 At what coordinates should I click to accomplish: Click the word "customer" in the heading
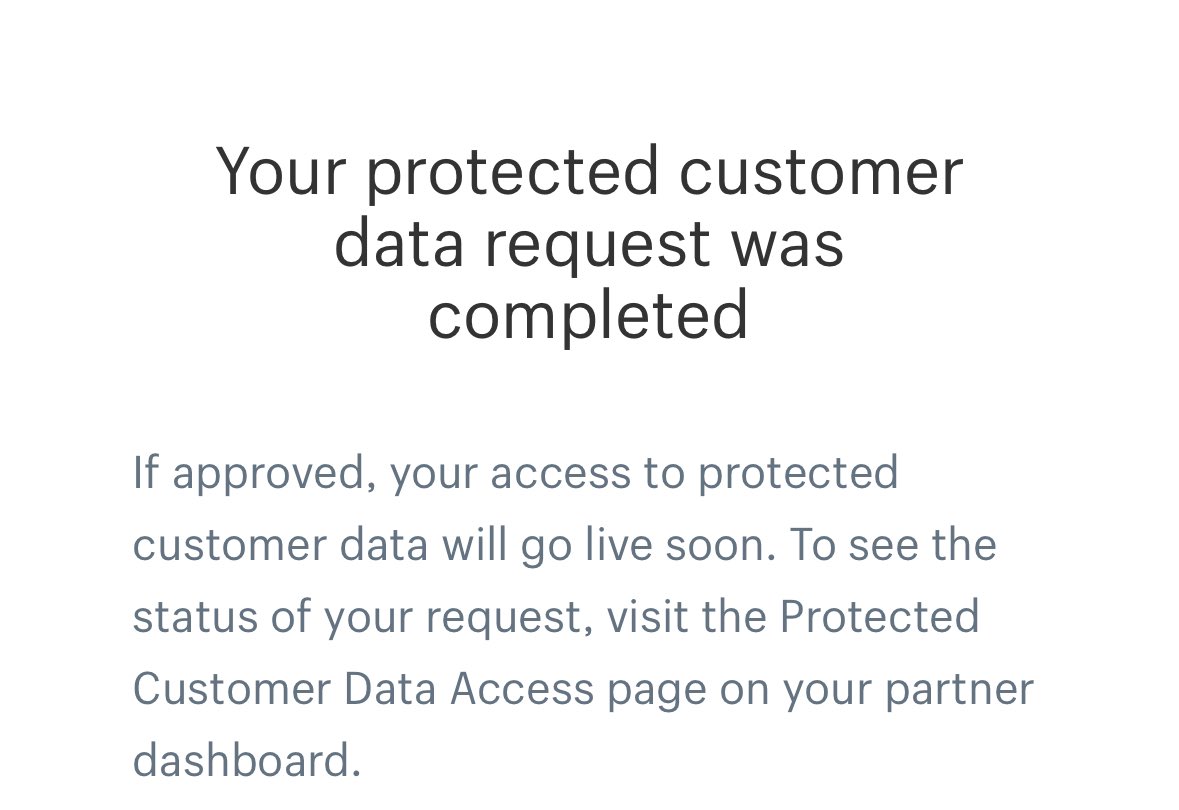pyautogui.click(x=821, y=172)
